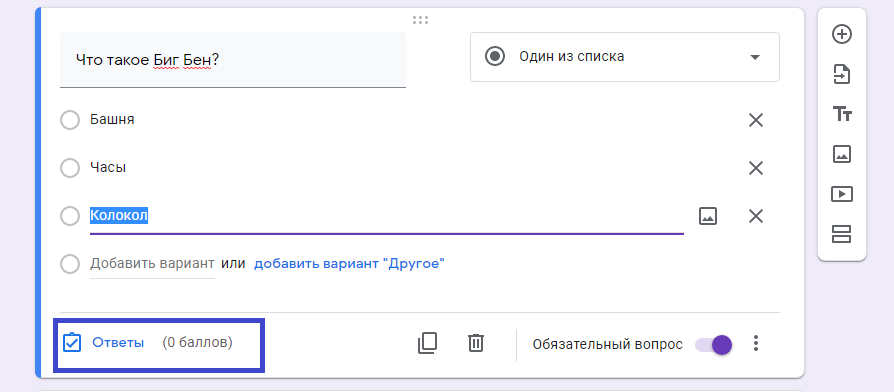Image resolution: width=894 pixels, height=392 pixels.
Task: Duplicate the question with copy icon
Action: pyautogui.click(x=427, y=343)
